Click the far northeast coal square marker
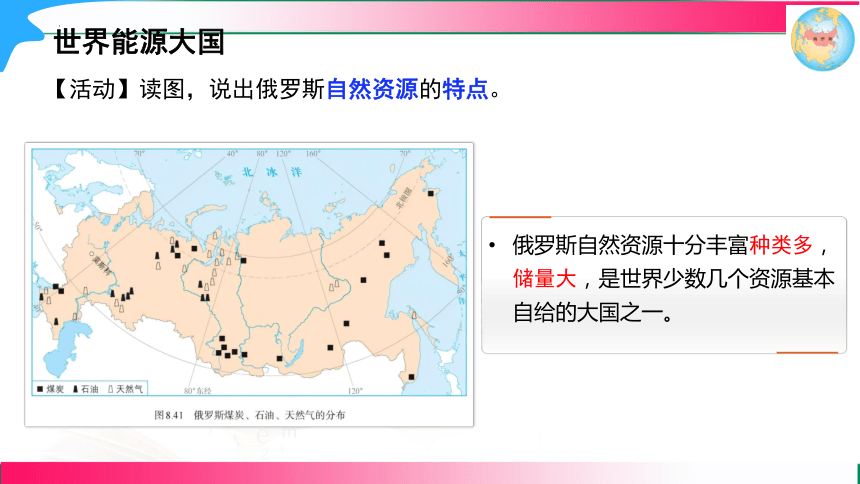The image size is (860, 484). point(431,193)
